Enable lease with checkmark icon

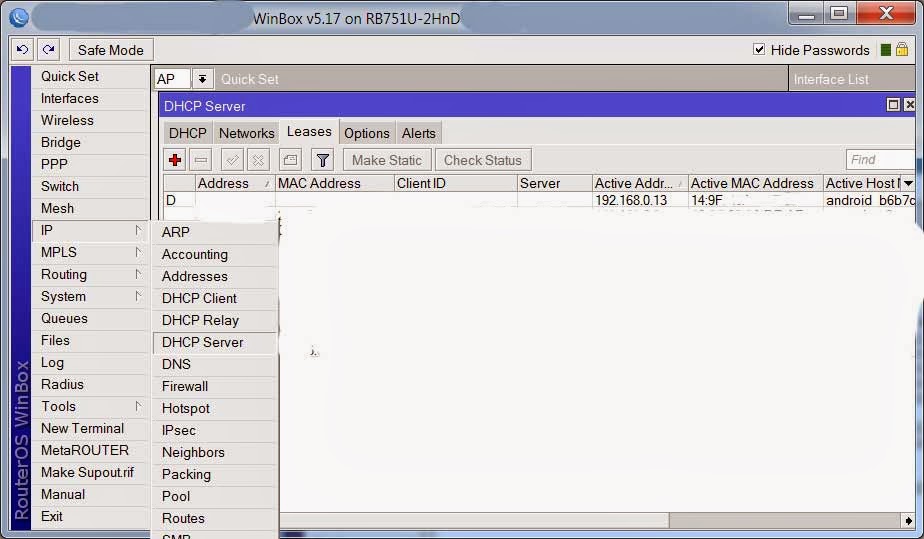232,160
